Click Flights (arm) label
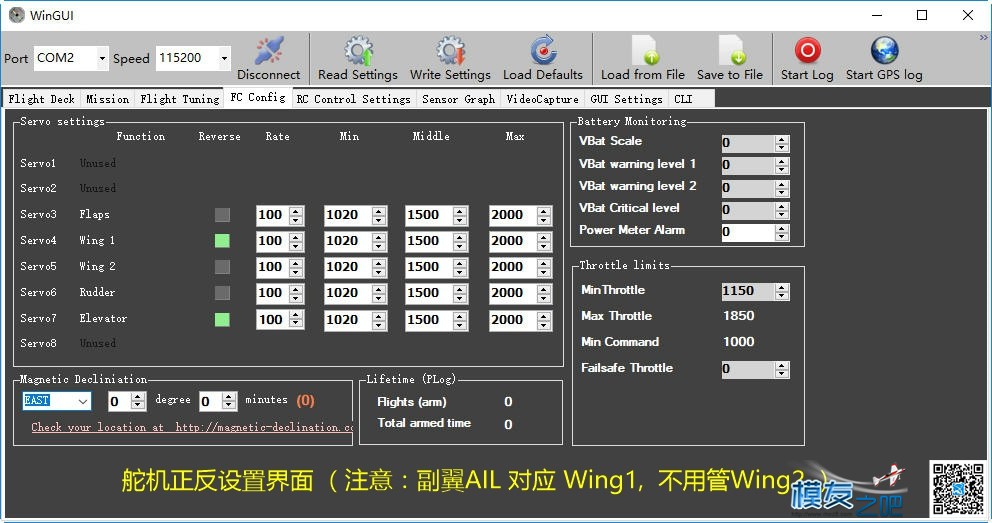 (x=412, y=402)
